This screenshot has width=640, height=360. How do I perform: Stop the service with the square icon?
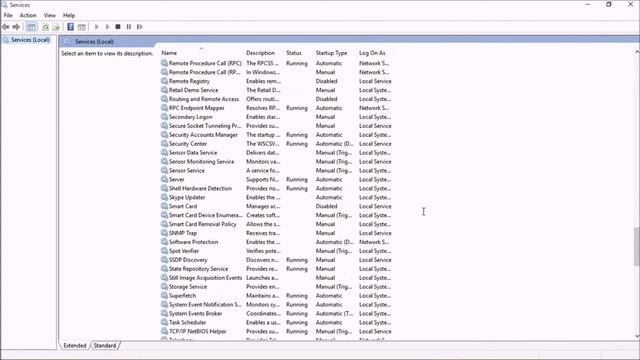[x=118, y=27]
